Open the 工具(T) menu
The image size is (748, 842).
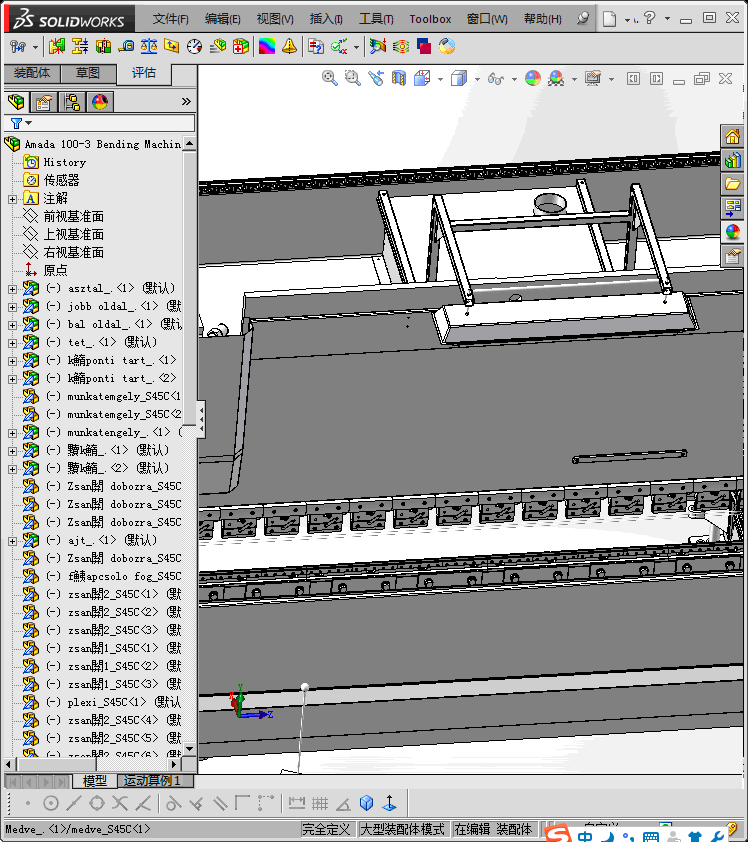click(x=376, y=19)
